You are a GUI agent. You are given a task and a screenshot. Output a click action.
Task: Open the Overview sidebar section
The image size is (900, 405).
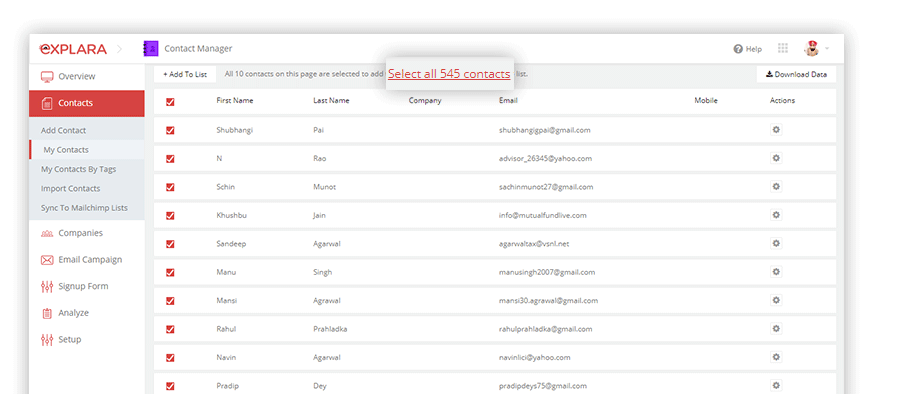click(x=87, y=76)
